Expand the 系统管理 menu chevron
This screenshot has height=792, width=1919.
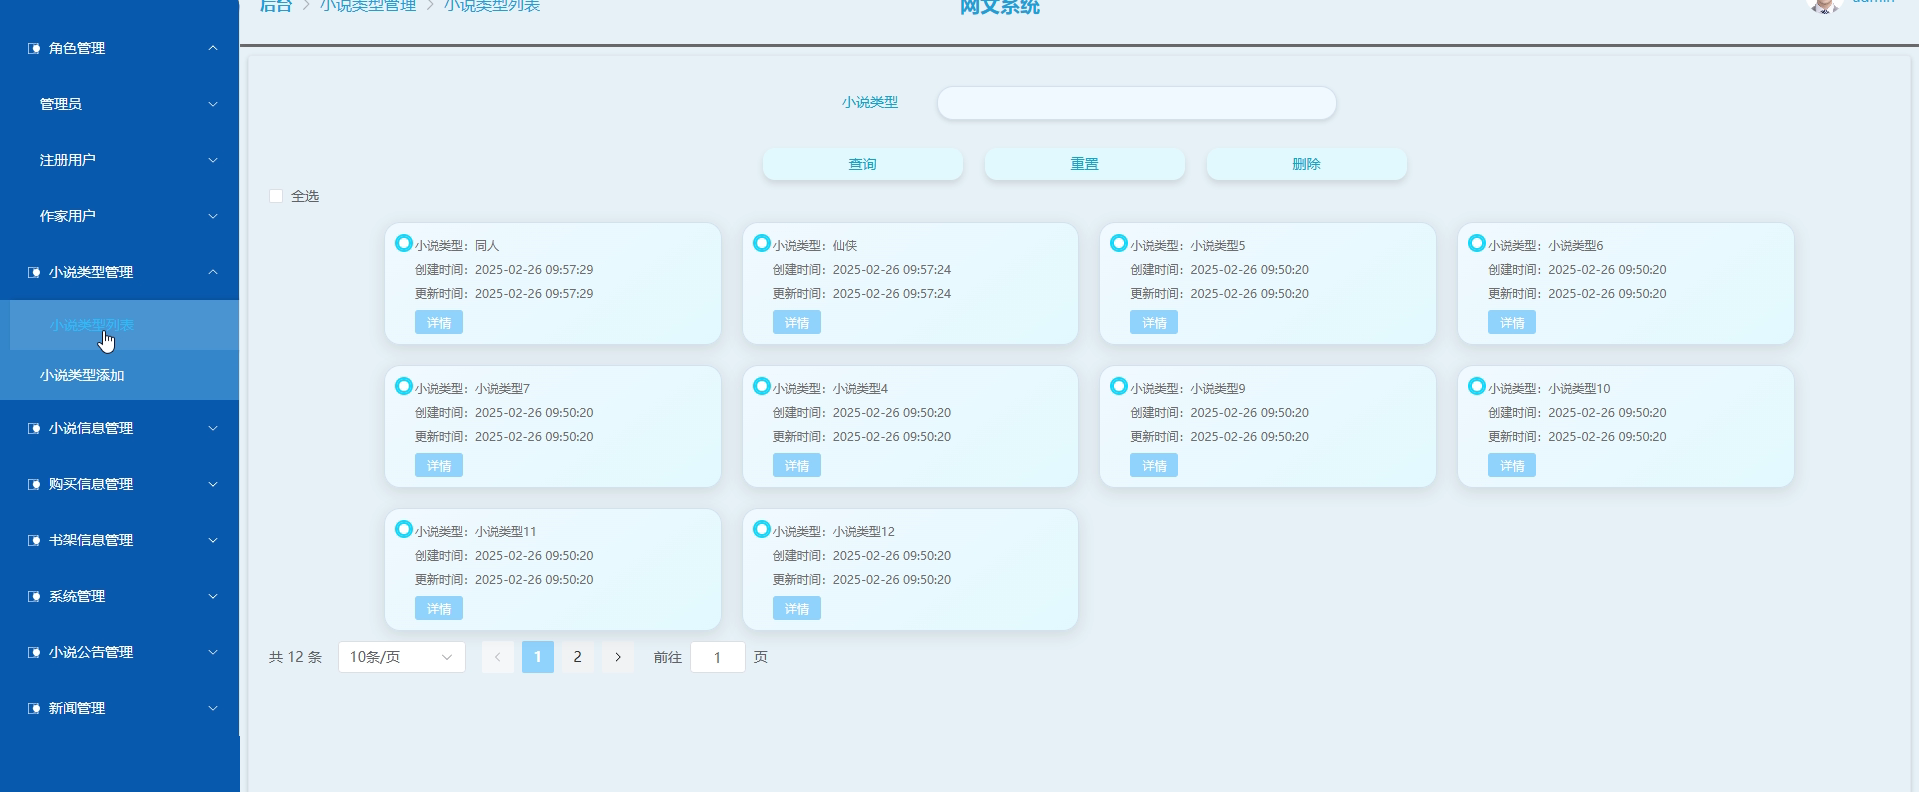(213, 596)
